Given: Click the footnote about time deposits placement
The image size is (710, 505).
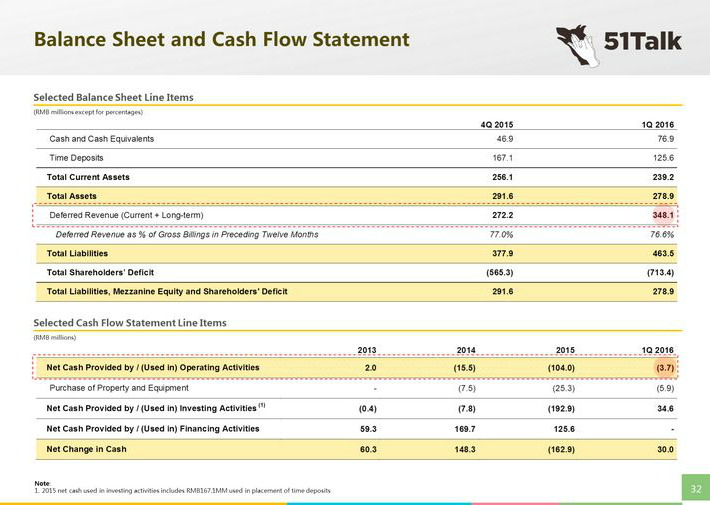Looking at the screenshot, I should point(181,489).
